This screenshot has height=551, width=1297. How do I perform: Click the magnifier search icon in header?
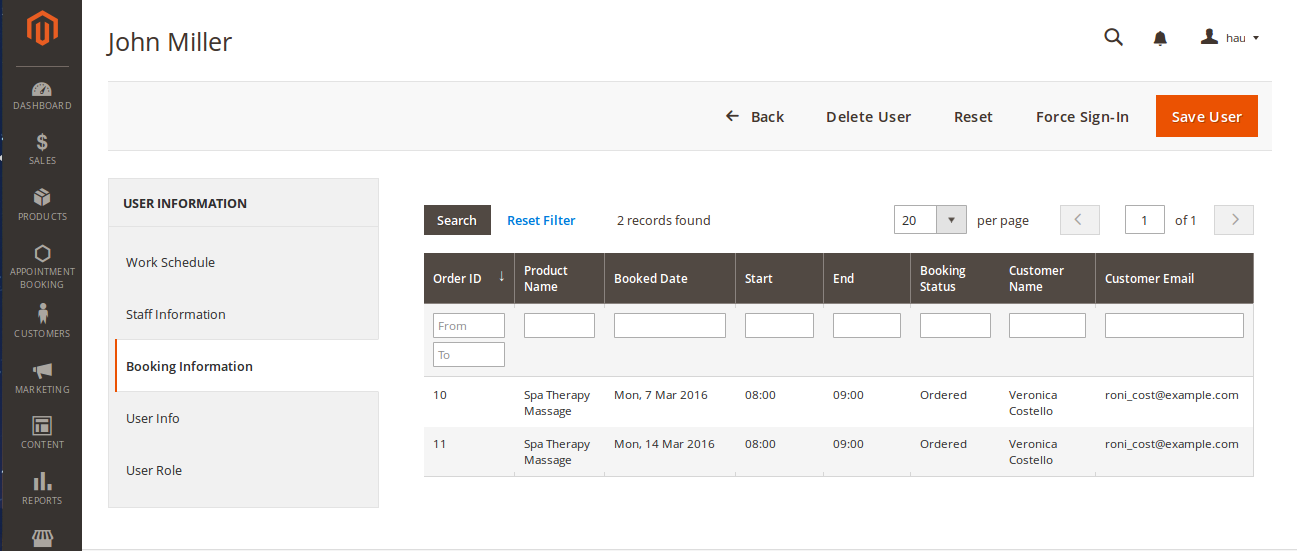point(1113,38)
